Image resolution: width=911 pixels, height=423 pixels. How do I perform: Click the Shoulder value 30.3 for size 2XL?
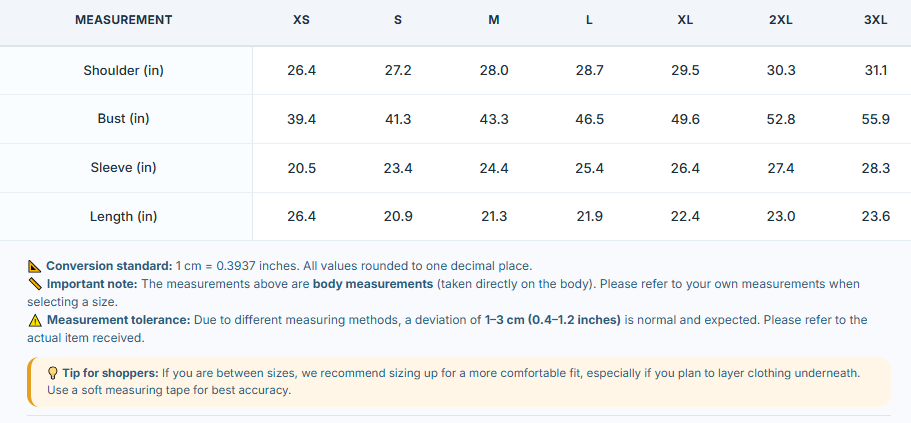click(781, 70)
